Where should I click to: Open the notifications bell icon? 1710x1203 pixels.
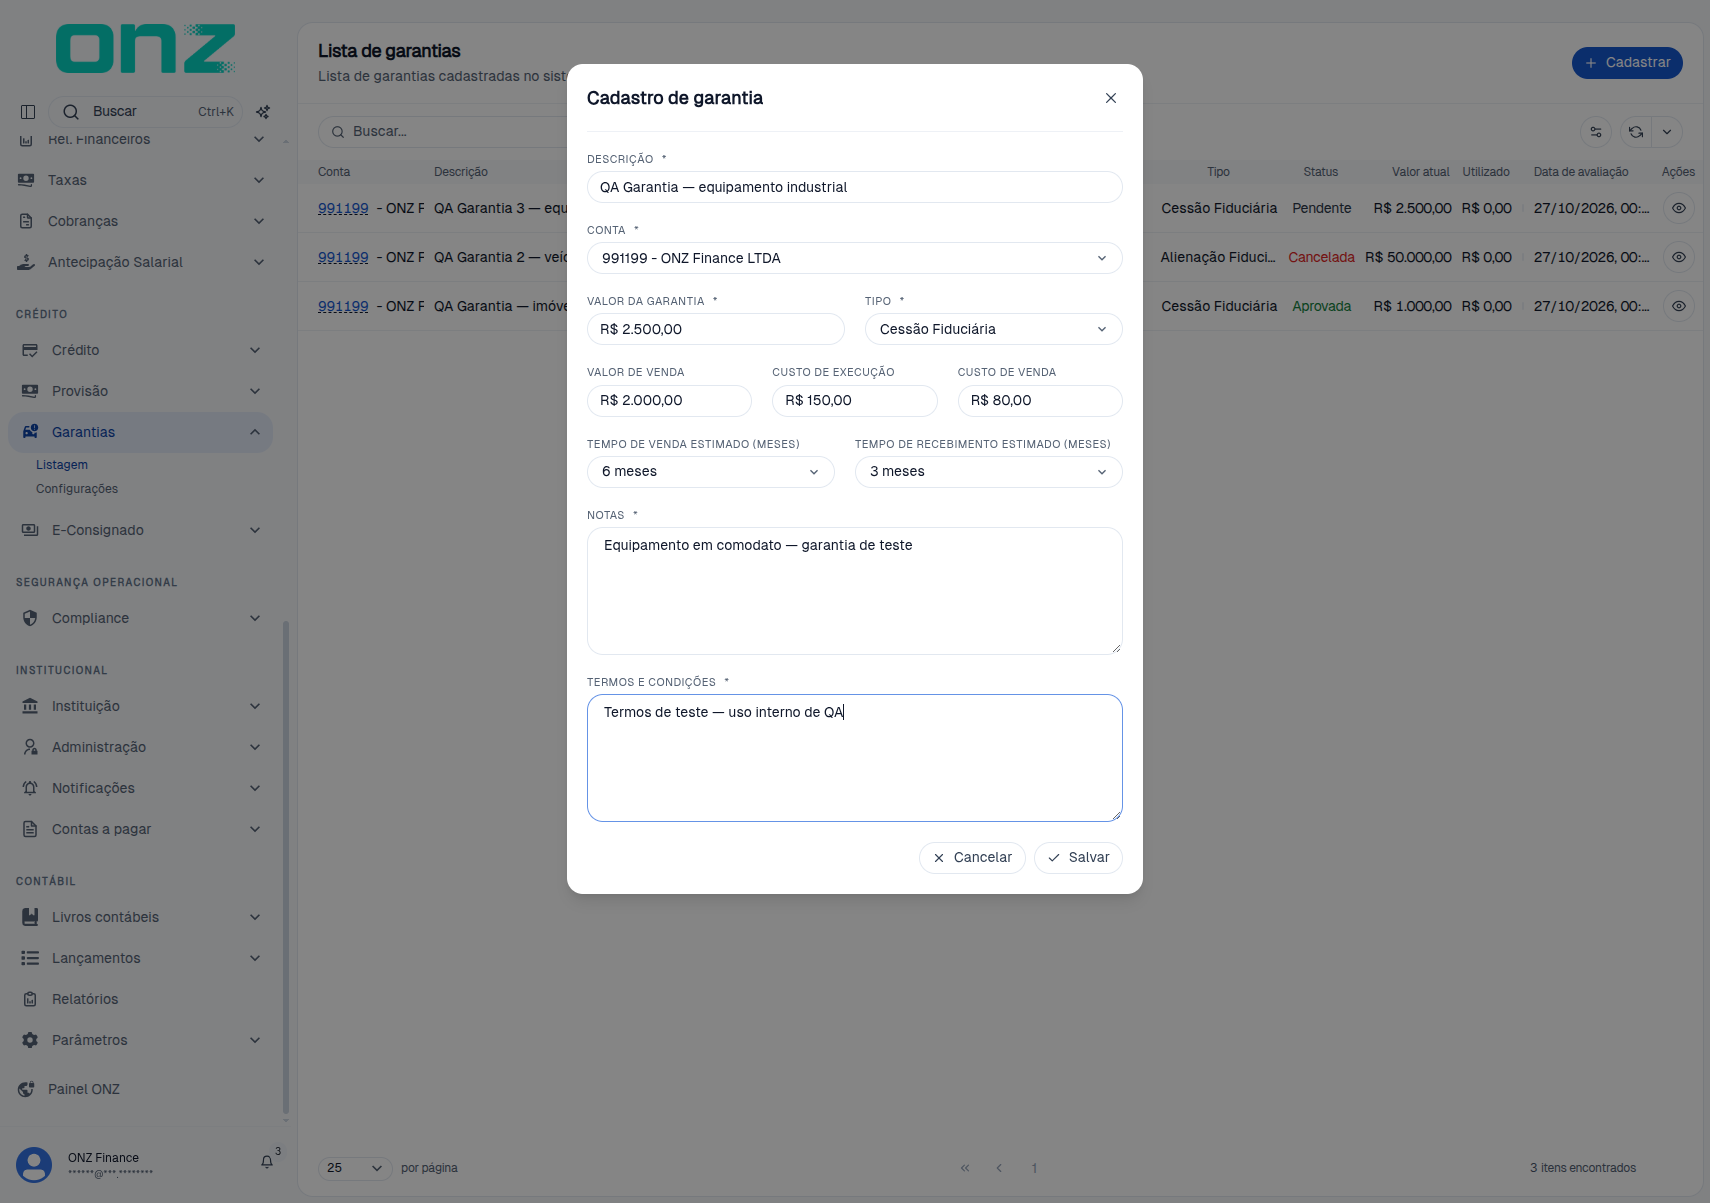point(267,1162)
